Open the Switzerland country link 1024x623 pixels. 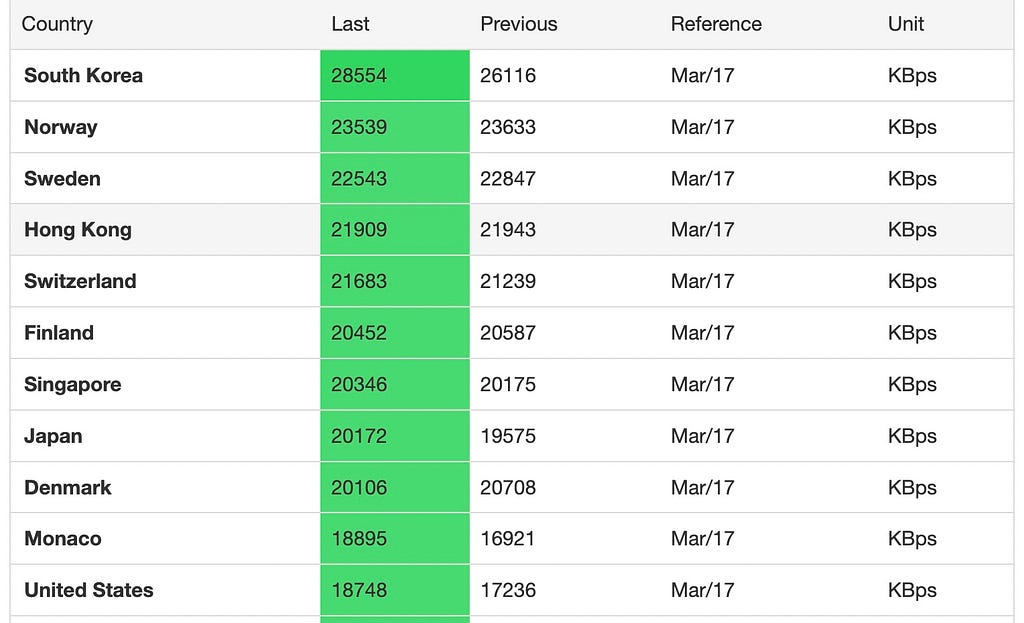tap(80, 281)
